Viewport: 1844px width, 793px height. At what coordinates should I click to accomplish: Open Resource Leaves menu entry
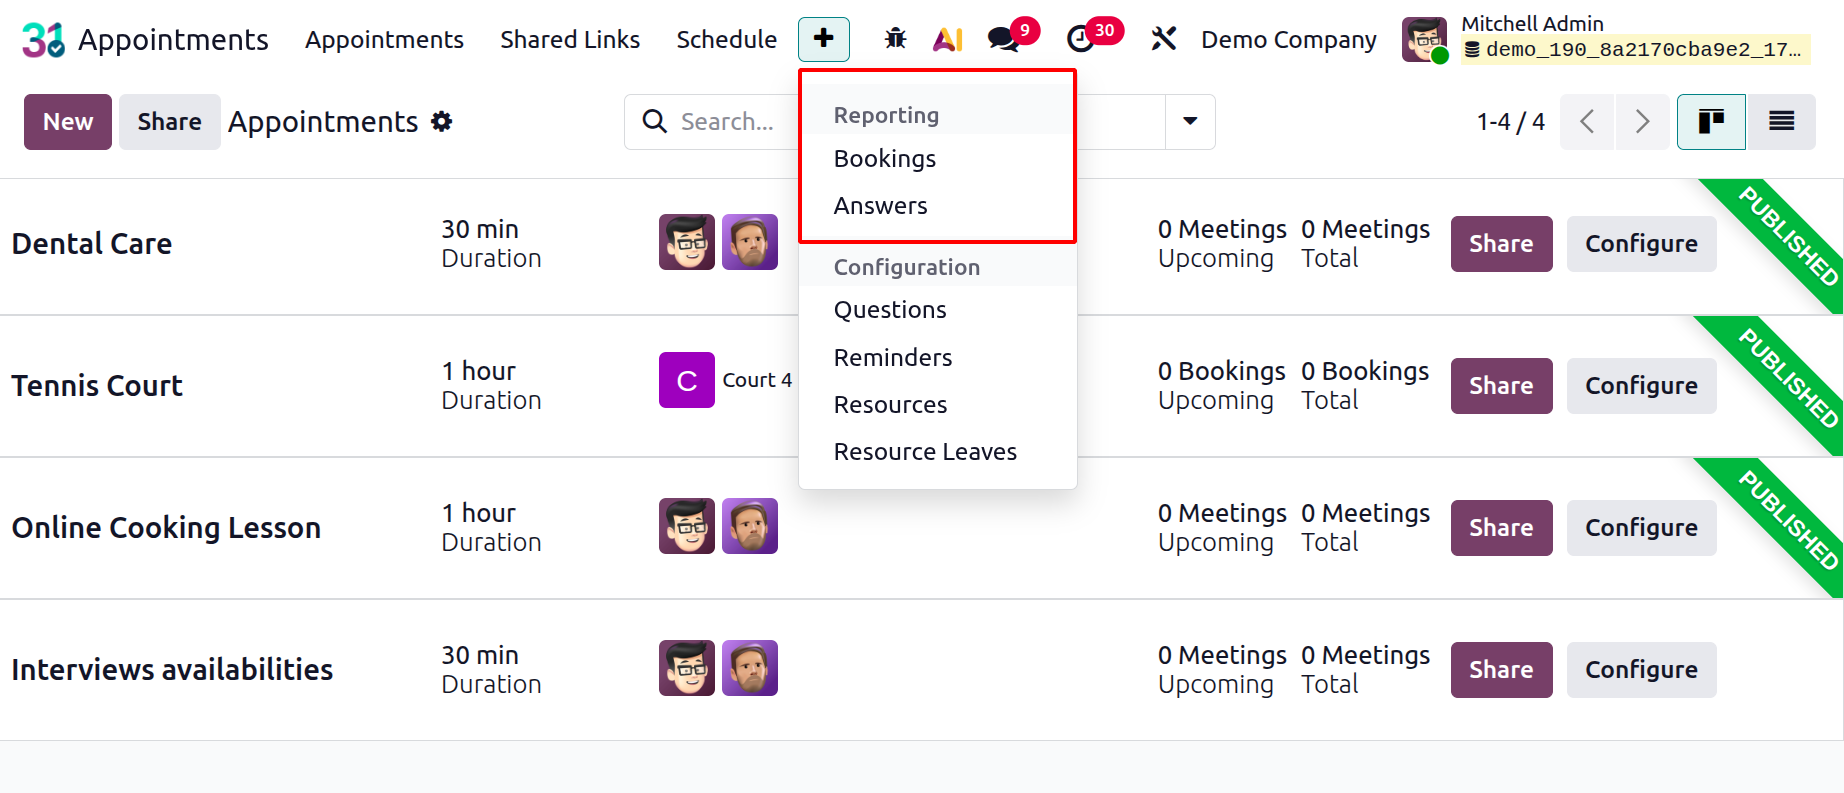click(925, 452)
